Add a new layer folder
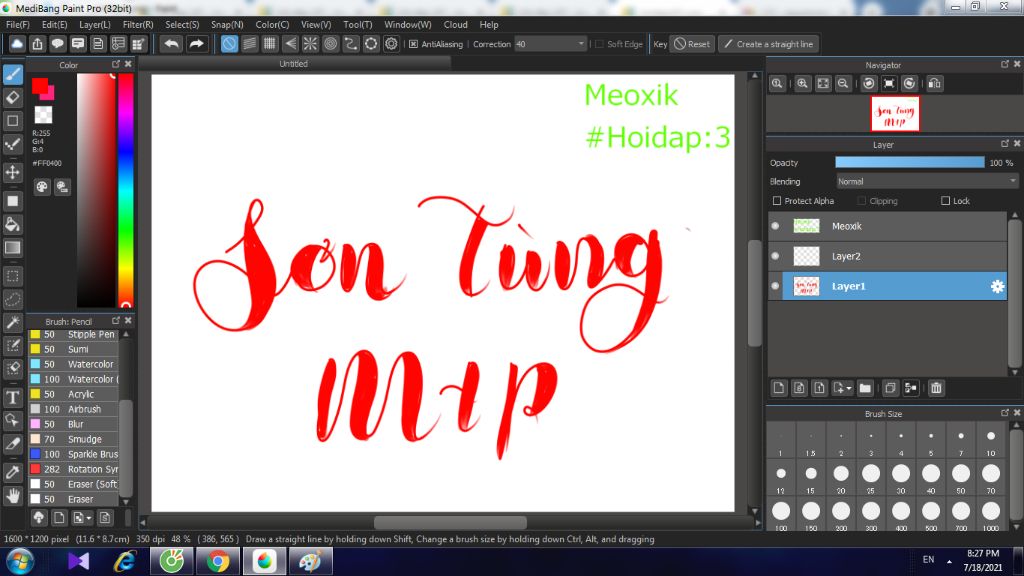The height and width of the screenshot is (576, 1024). click(x=865, y=388)
